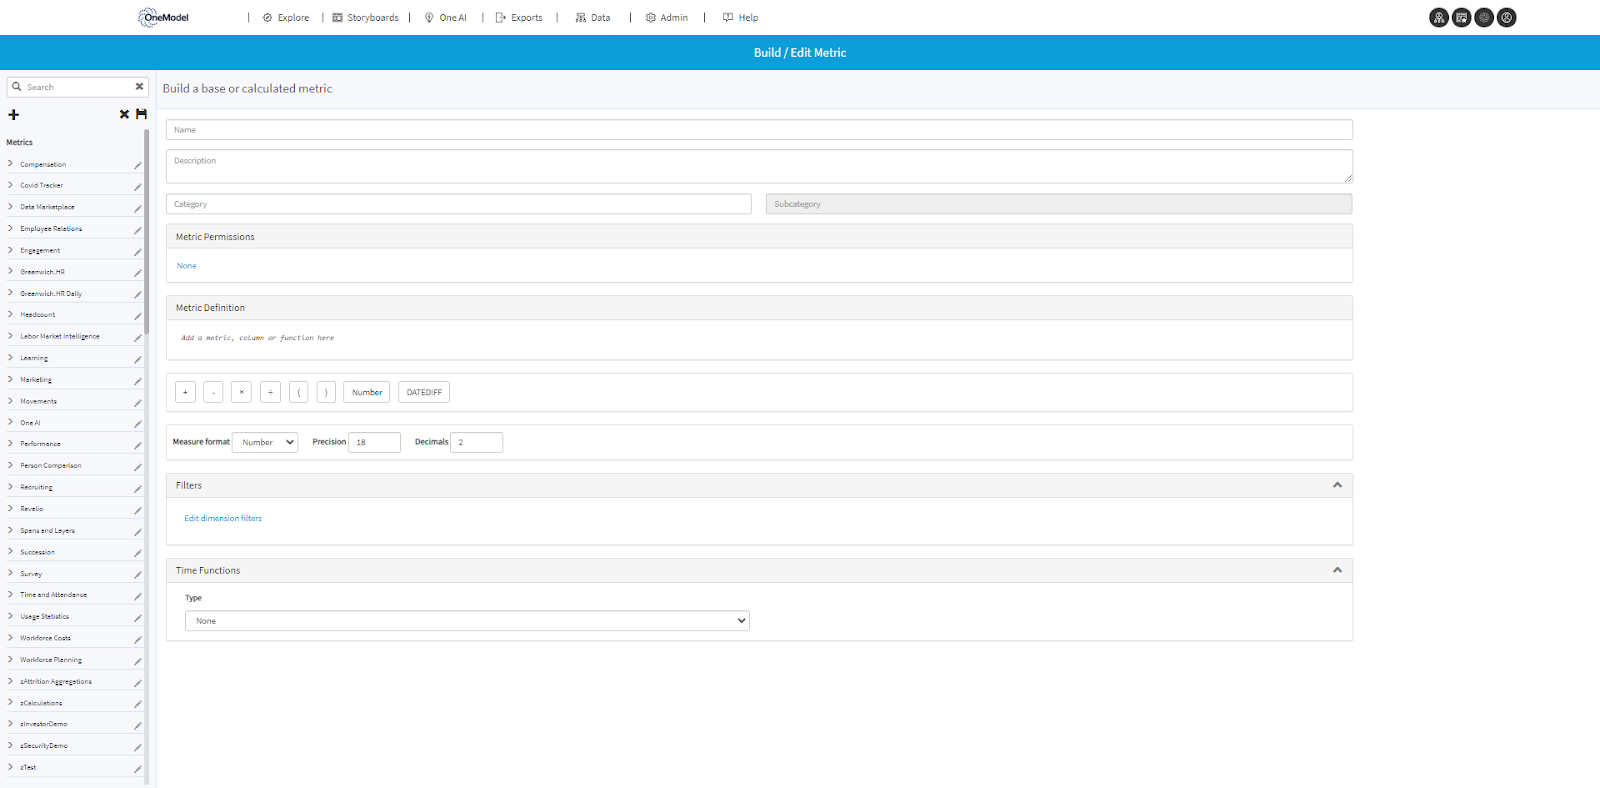Expand the Engagement metrics category
This screenshot has width=1600, height=788.
pyautogui.click(x=10, y=250)
